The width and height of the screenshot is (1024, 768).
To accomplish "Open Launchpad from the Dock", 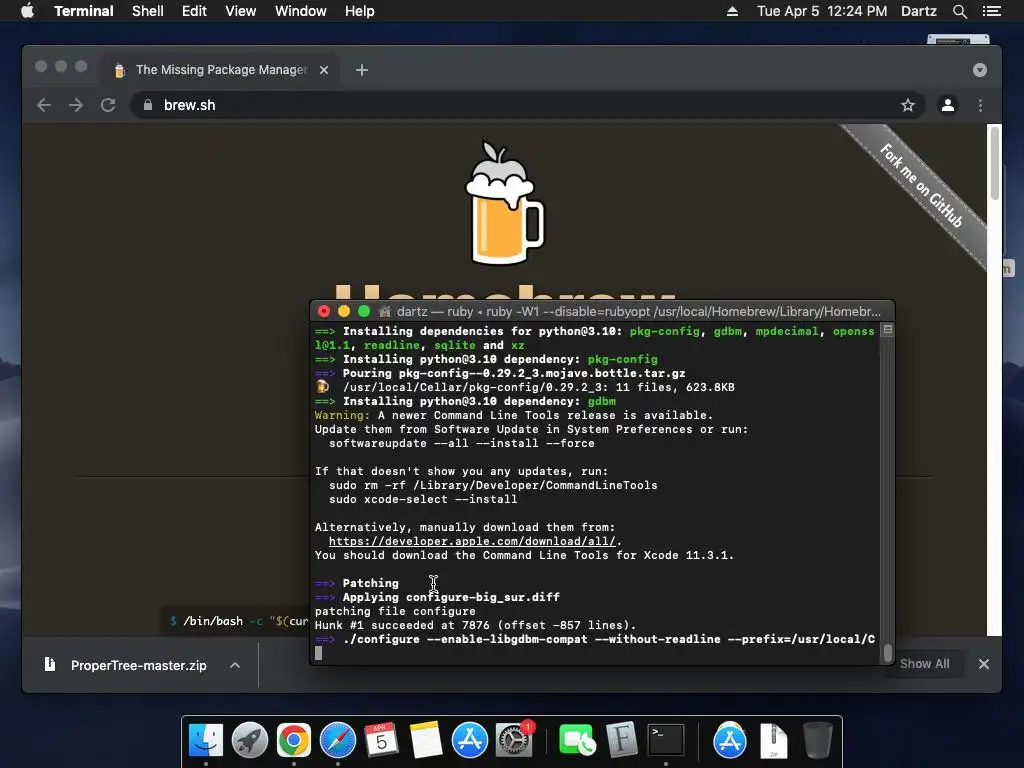I will click(x=249, y=741).
